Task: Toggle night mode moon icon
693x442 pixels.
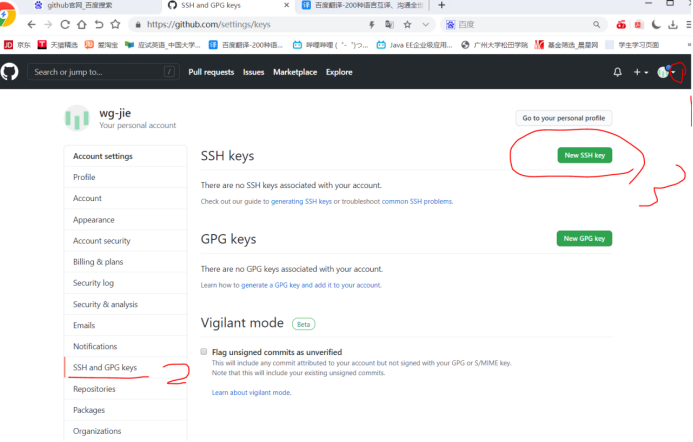Action: (x=656, y=25)
